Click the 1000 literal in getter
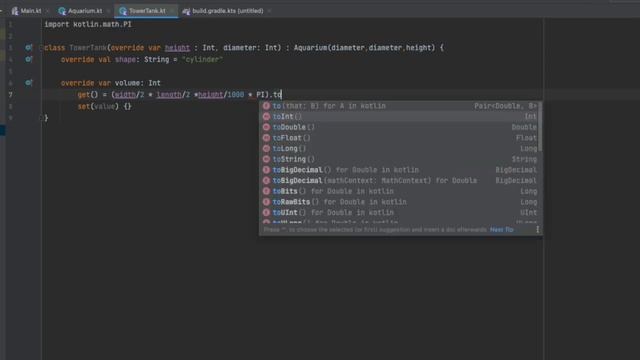The width and height of the screenshot is (640, 360). tap(236, 95)
